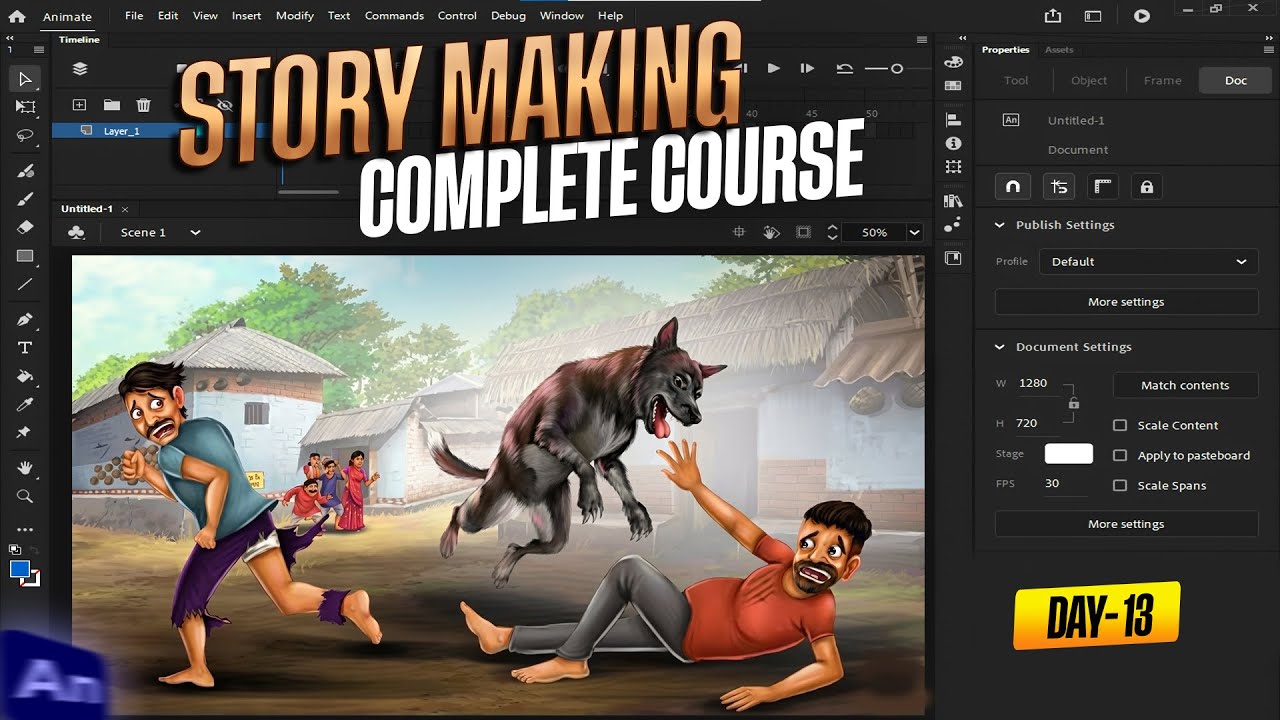Select the Selection arrow tool

[25, 79]
